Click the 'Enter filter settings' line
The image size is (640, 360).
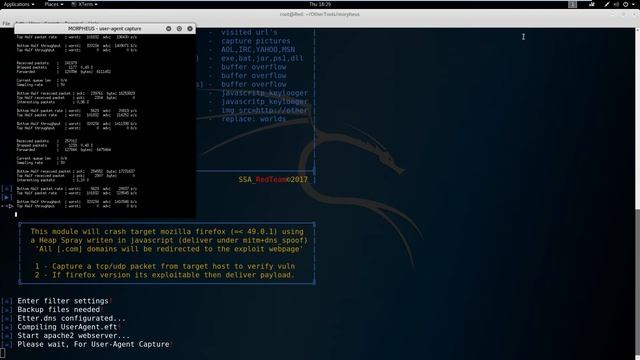(63, 301)
